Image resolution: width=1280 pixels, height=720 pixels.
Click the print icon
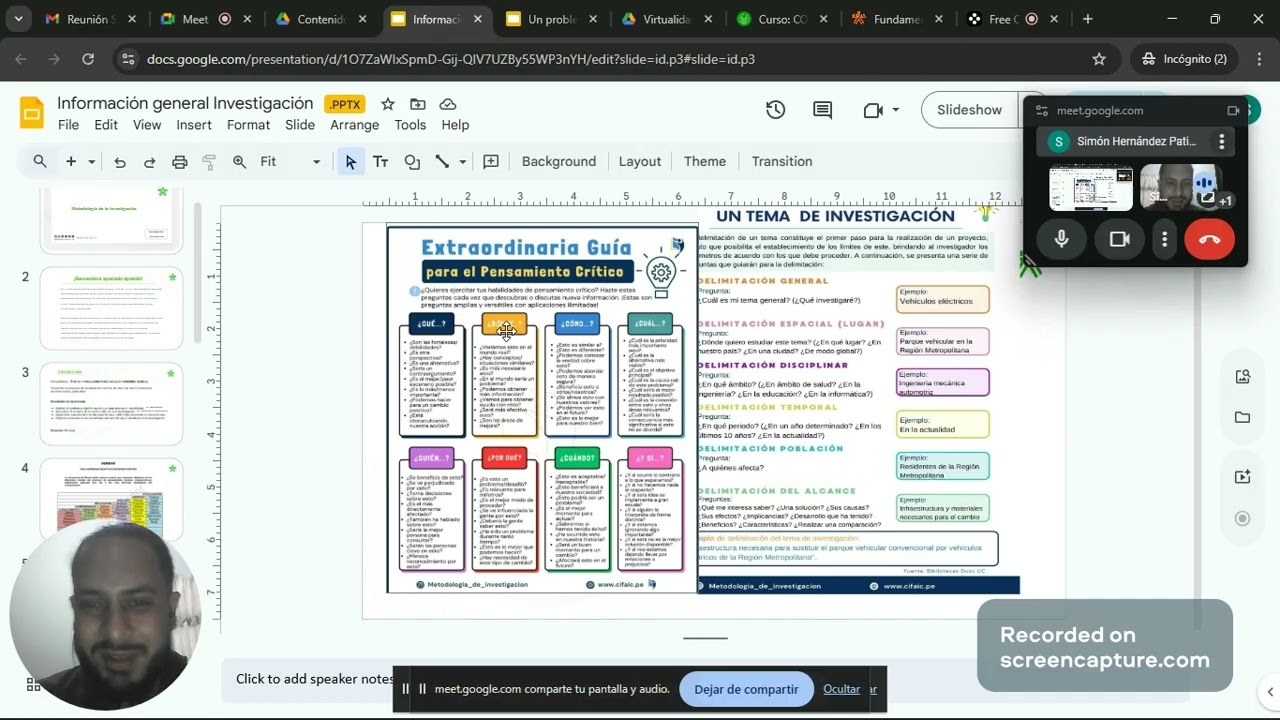180,162
